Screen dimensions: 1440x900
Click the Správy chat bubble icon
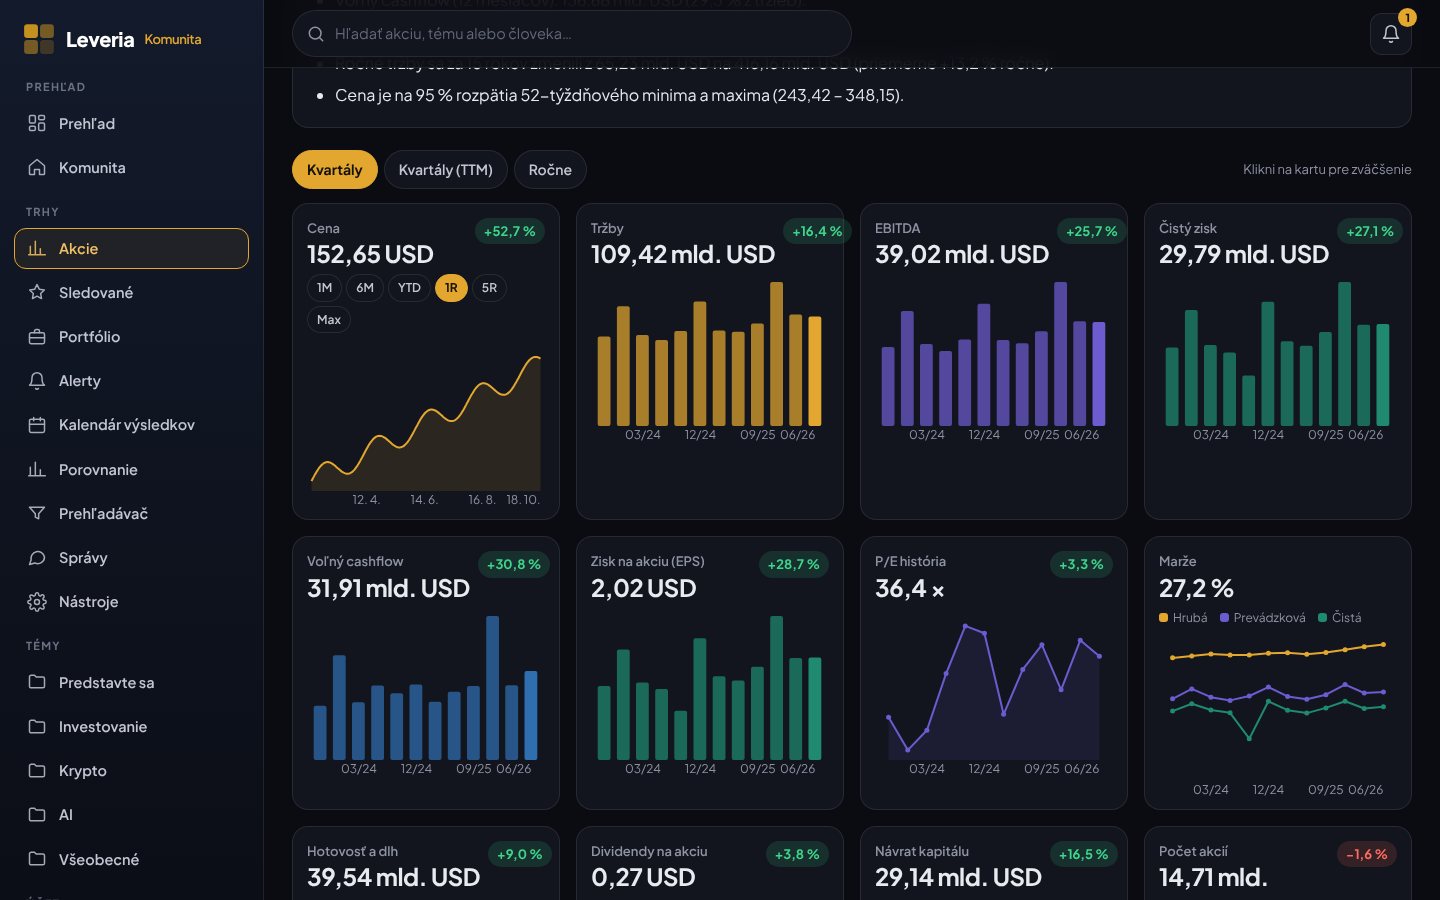click(x=37, y=557)
